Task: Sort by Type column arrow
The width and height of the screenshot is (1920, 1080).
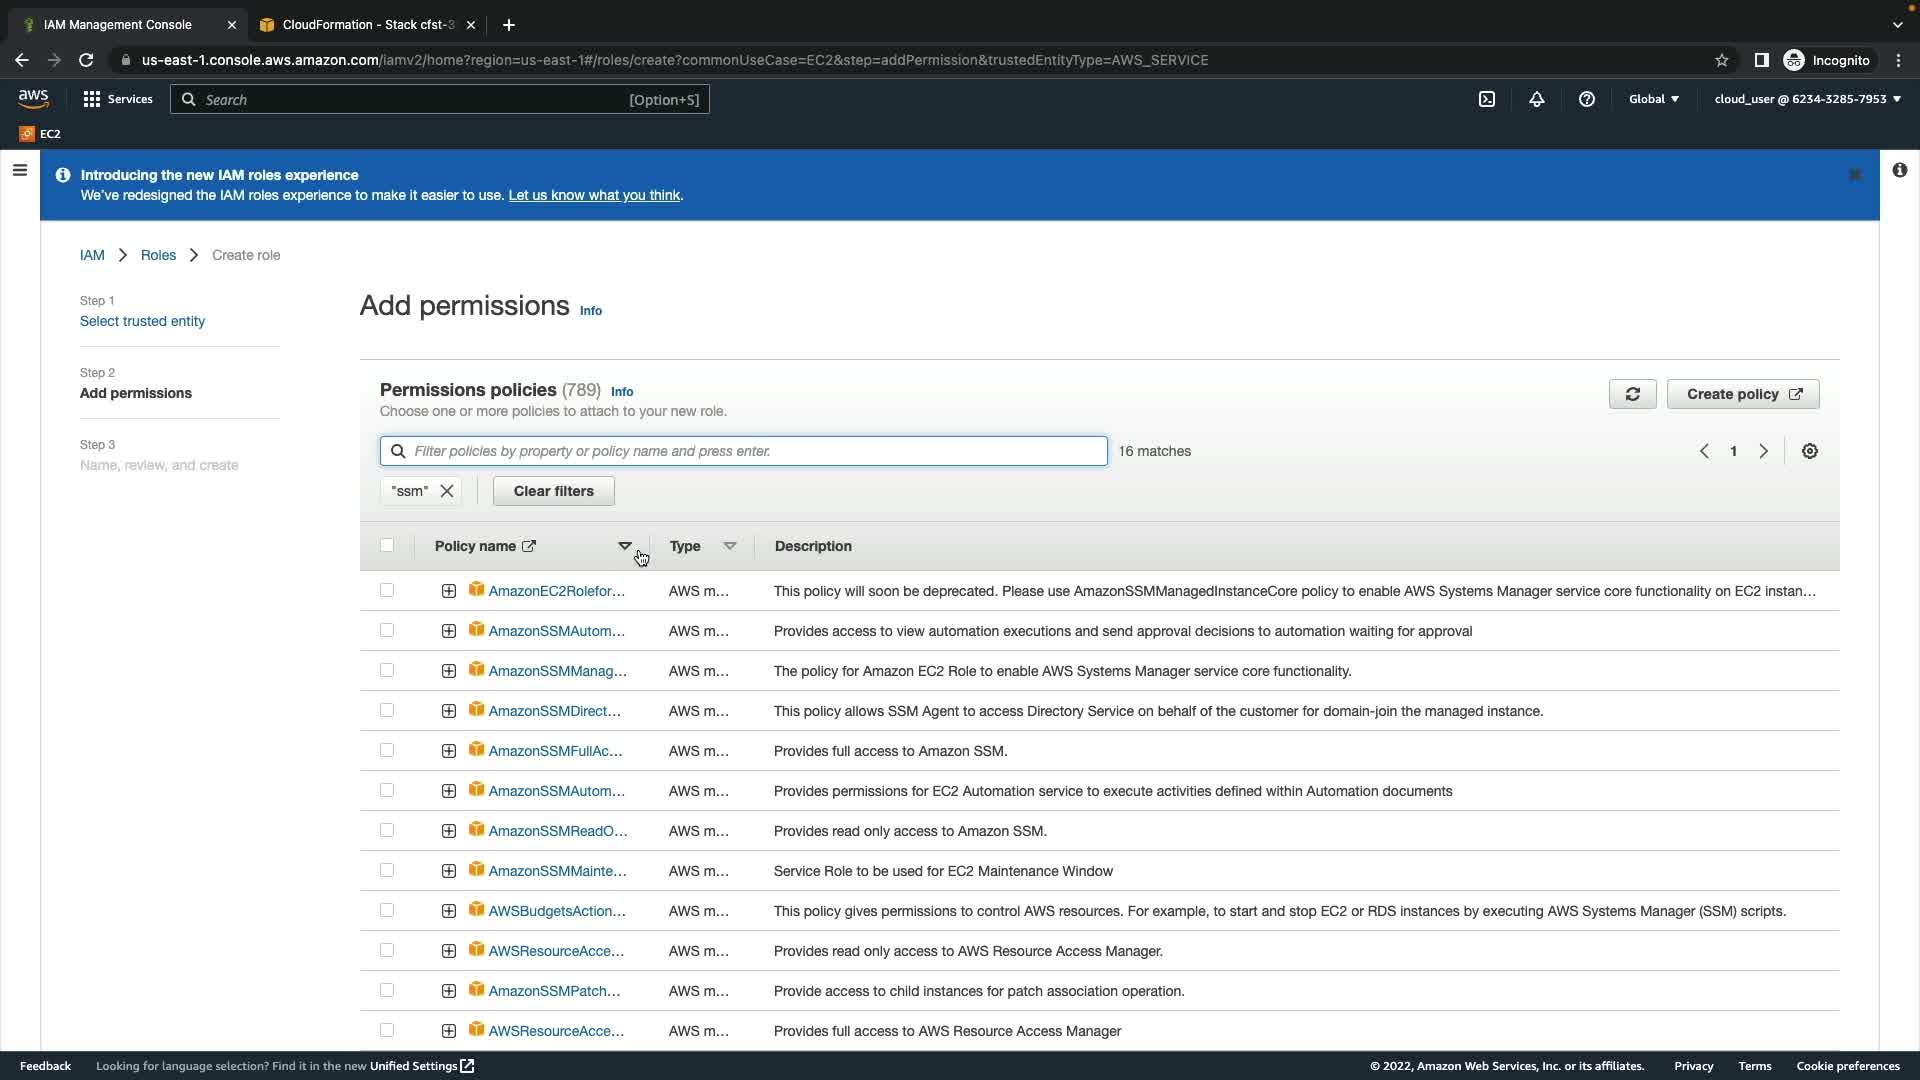Action: coord(730,546)
